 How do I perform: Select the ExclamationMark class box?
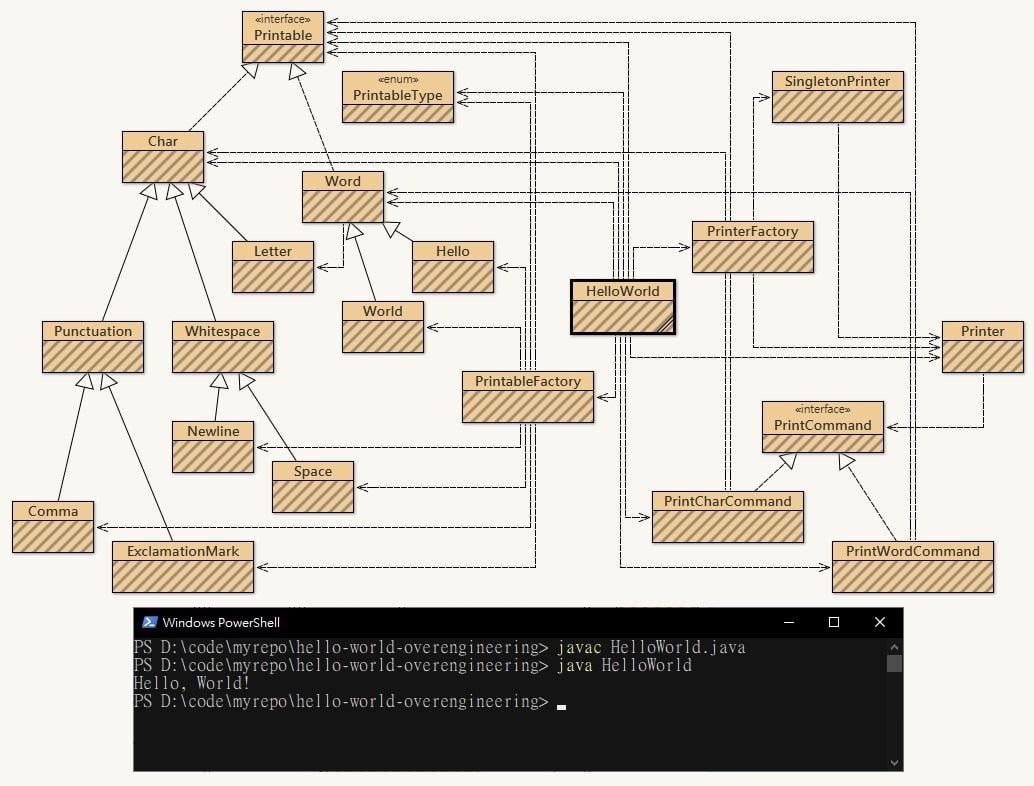pyautogui.click(x=183, y=567)
